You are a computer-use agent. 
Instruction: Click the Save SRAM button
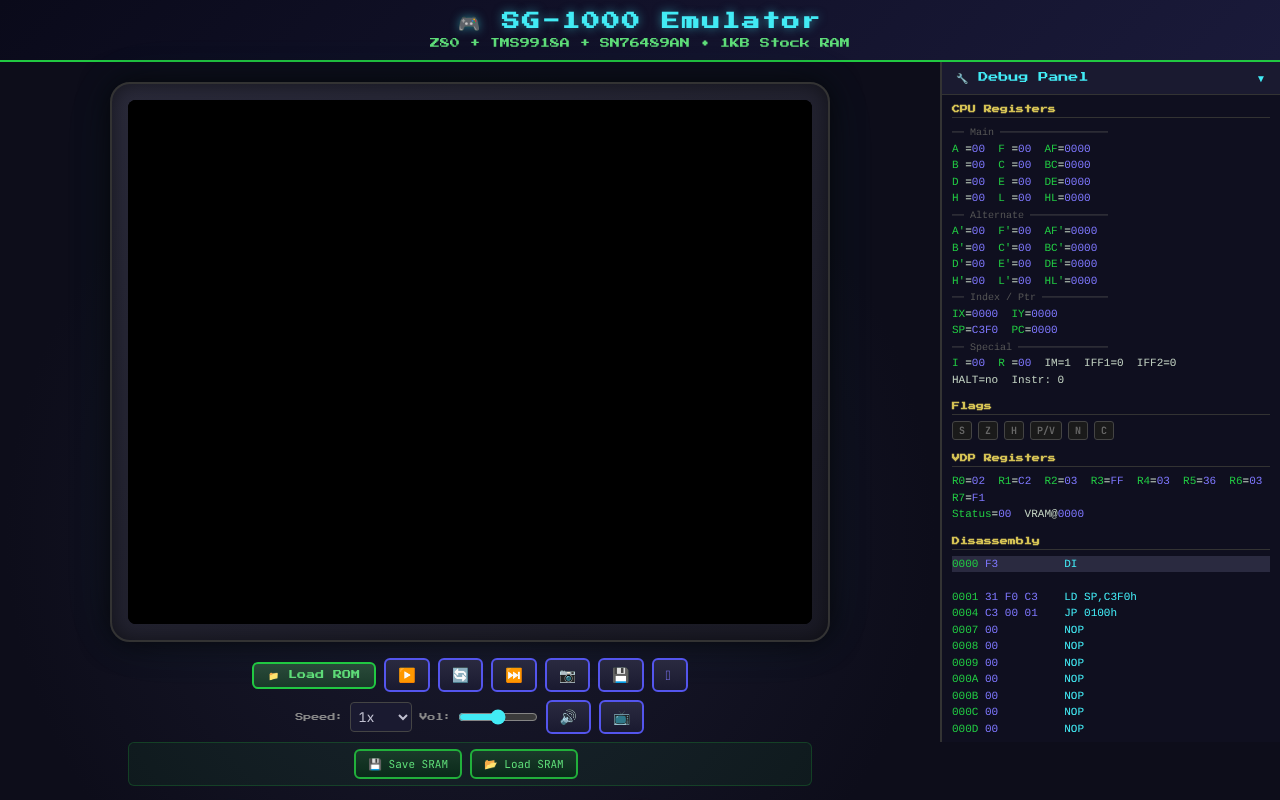point(408,764)
